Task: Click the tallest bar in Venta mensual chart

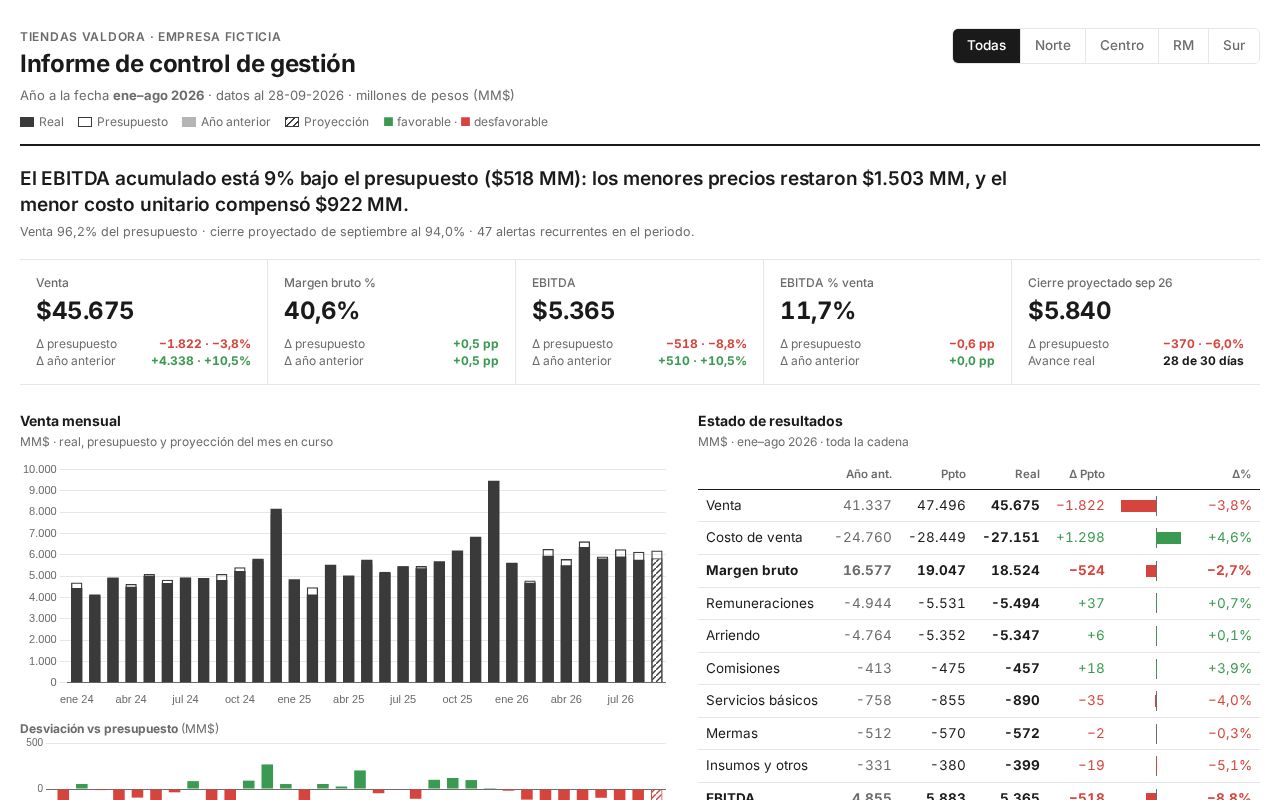Action: point(494,581)
